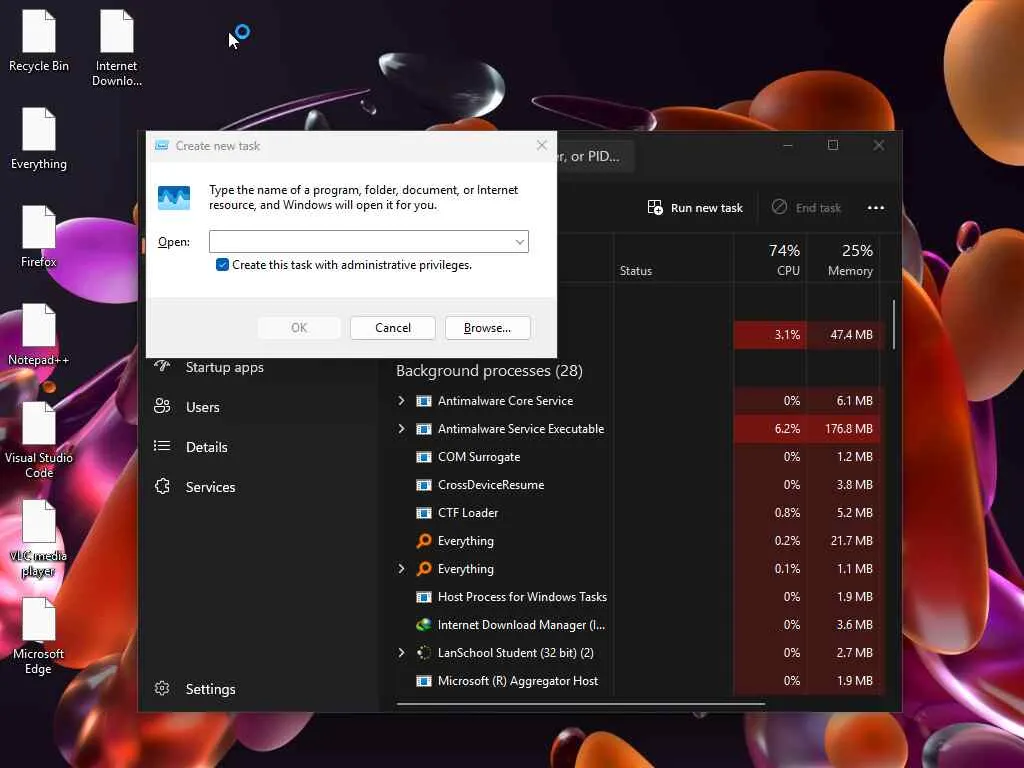Click the Task Manager search box
Screen dimensions: 1024x768
(x=594, y=156)
